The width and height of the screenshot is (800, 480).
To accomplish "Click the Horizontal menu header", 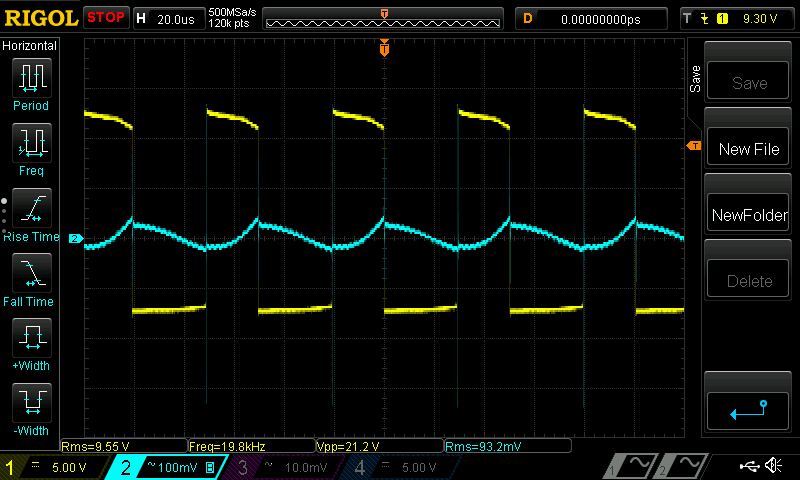I will point(30,45).
